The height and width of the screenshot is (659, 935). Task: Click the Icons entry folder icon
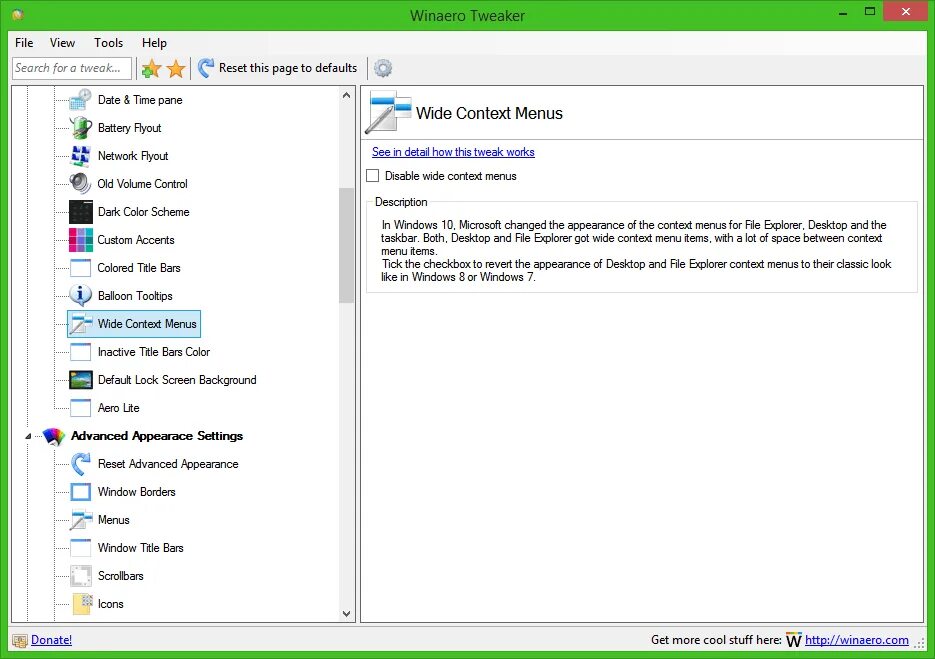click(82, 604)
